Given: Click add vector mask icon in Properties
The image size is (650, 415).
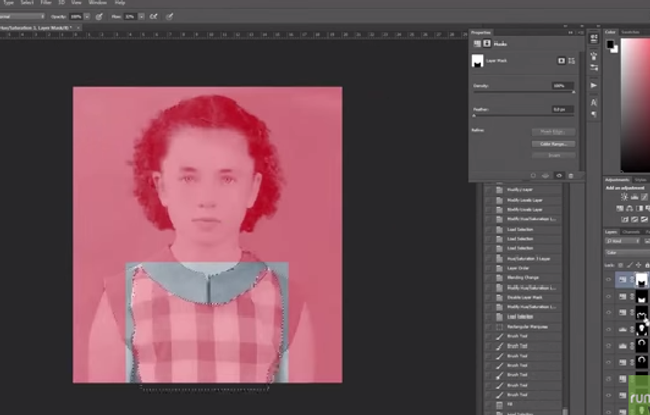Looking at the screenshot, I should pos(572,61).
